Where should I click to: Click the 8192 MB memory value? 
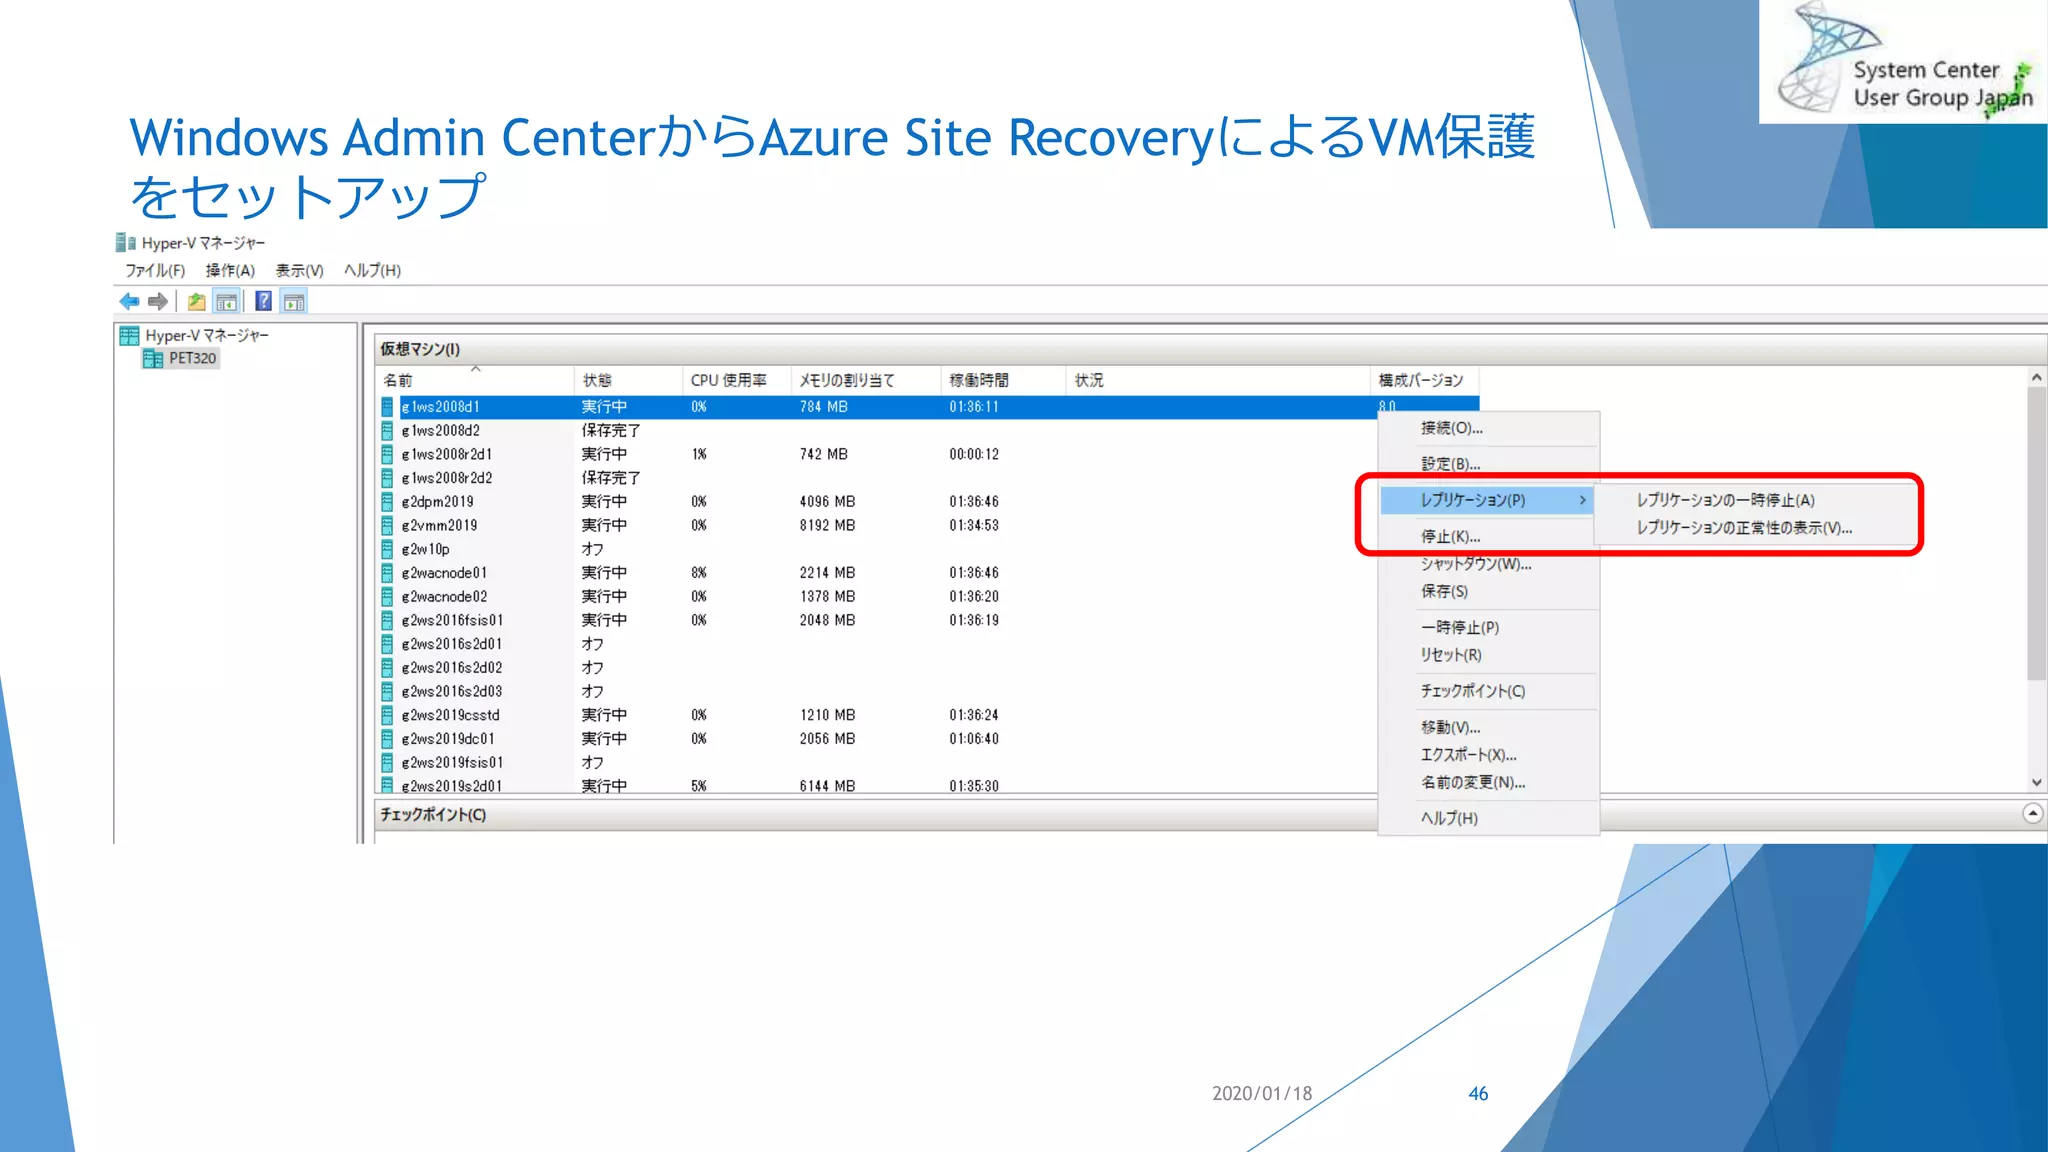click(x=827, y=526)
